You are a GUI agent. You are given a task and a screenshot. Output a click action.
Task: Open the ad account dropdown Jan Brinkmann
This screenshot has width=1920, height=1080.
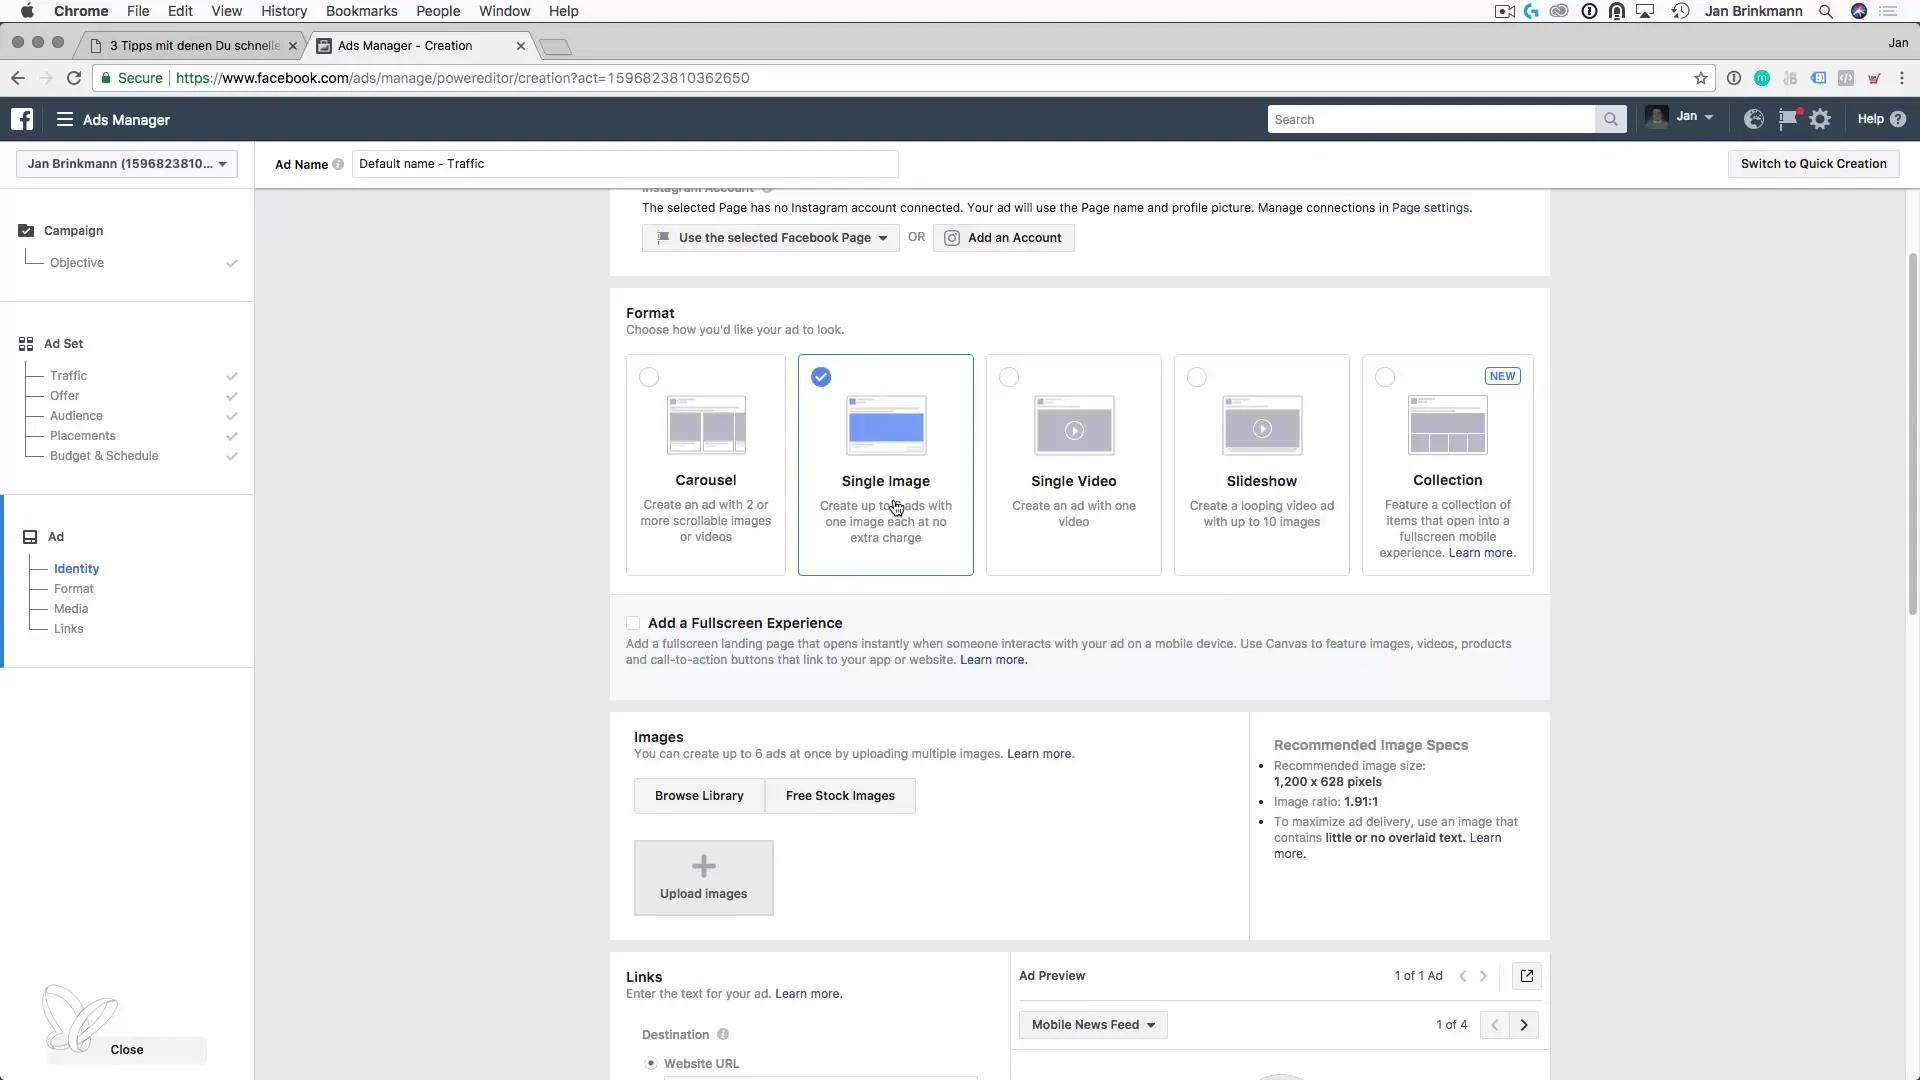pyautogui.click(x=127, y=164)
